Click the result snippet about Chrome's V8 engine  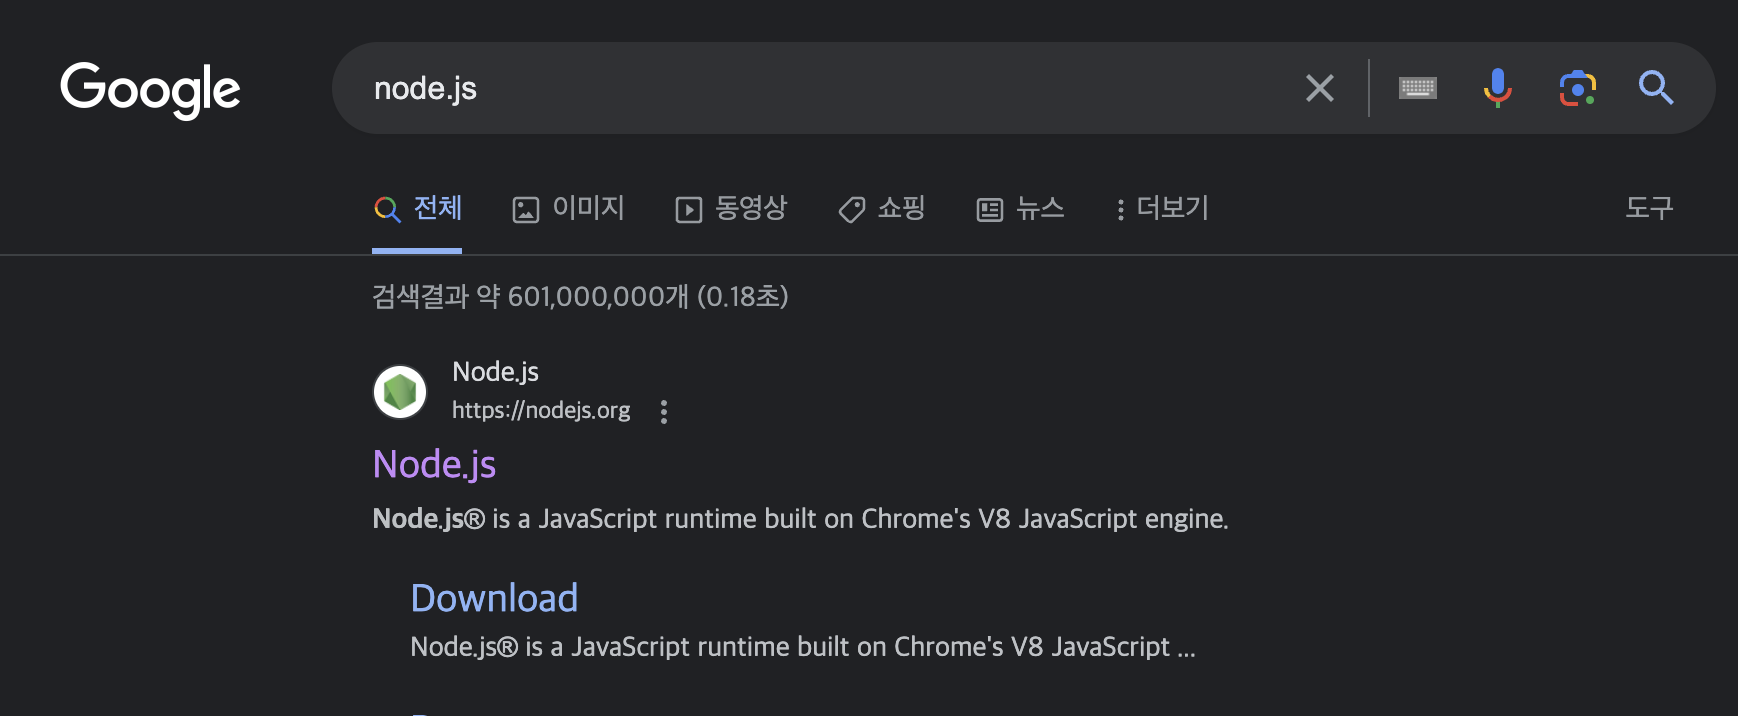click(x=800, y=519)
